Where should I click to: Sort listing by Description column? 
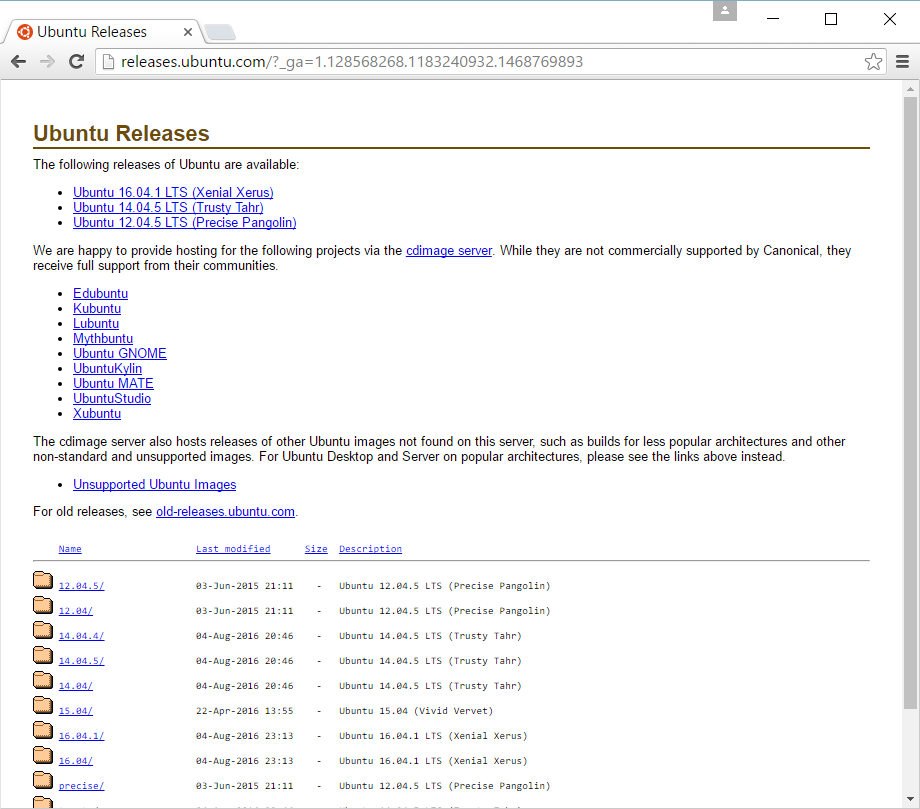[370, 549]
